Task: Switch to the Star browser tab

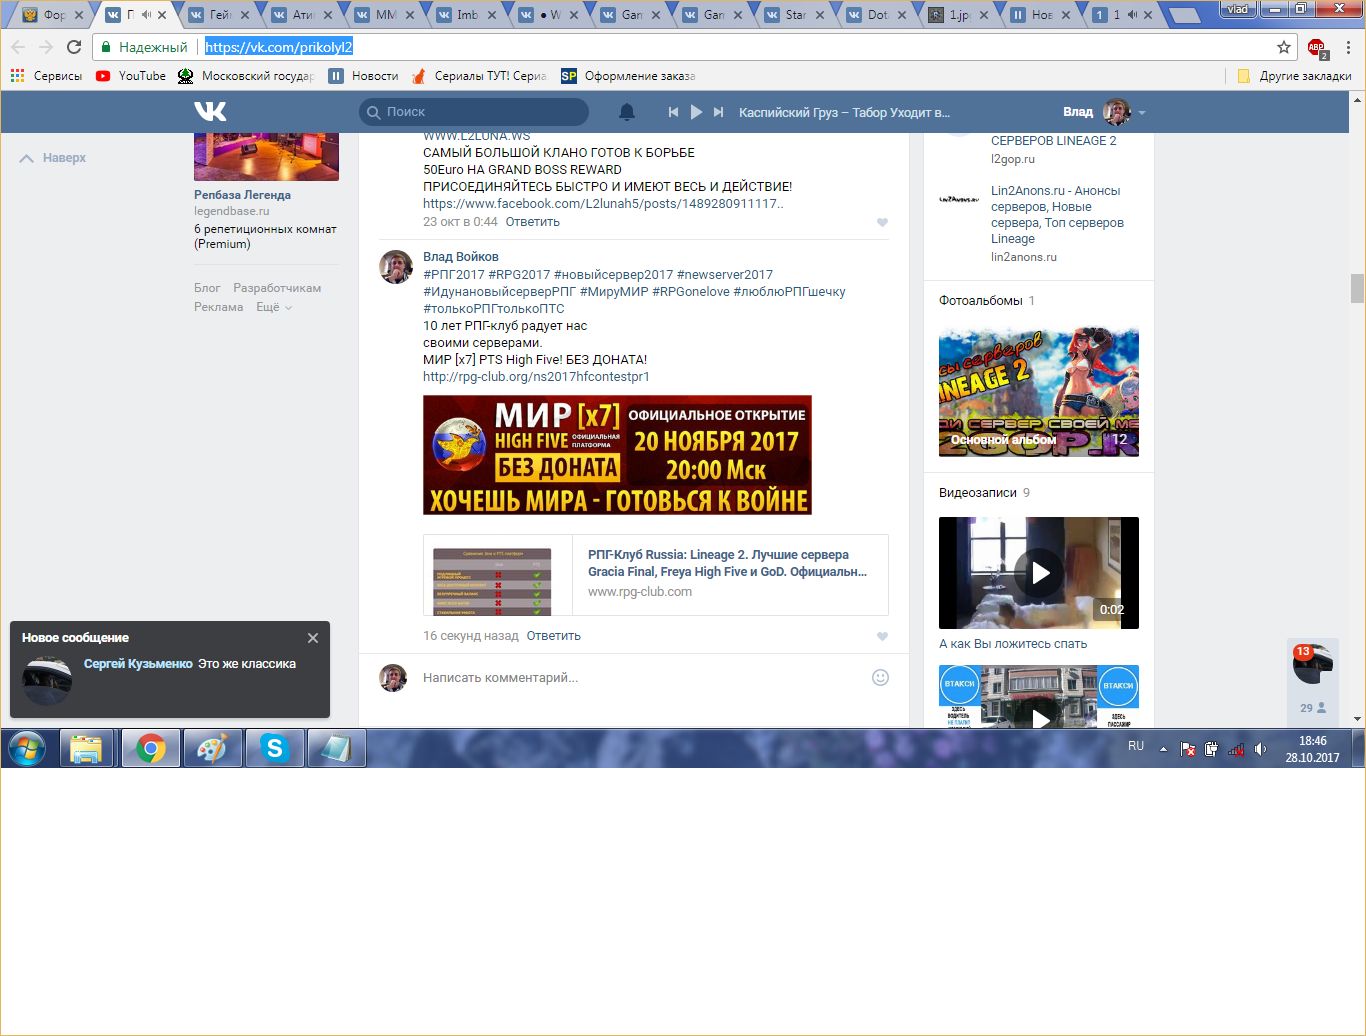Action: 797,15
